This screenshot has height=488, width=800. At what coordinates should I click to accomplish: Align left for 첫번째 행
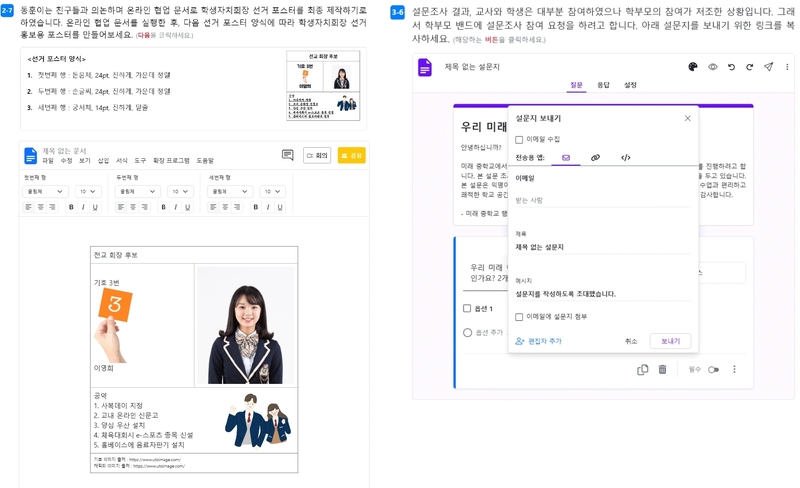[x=29, y=207]
